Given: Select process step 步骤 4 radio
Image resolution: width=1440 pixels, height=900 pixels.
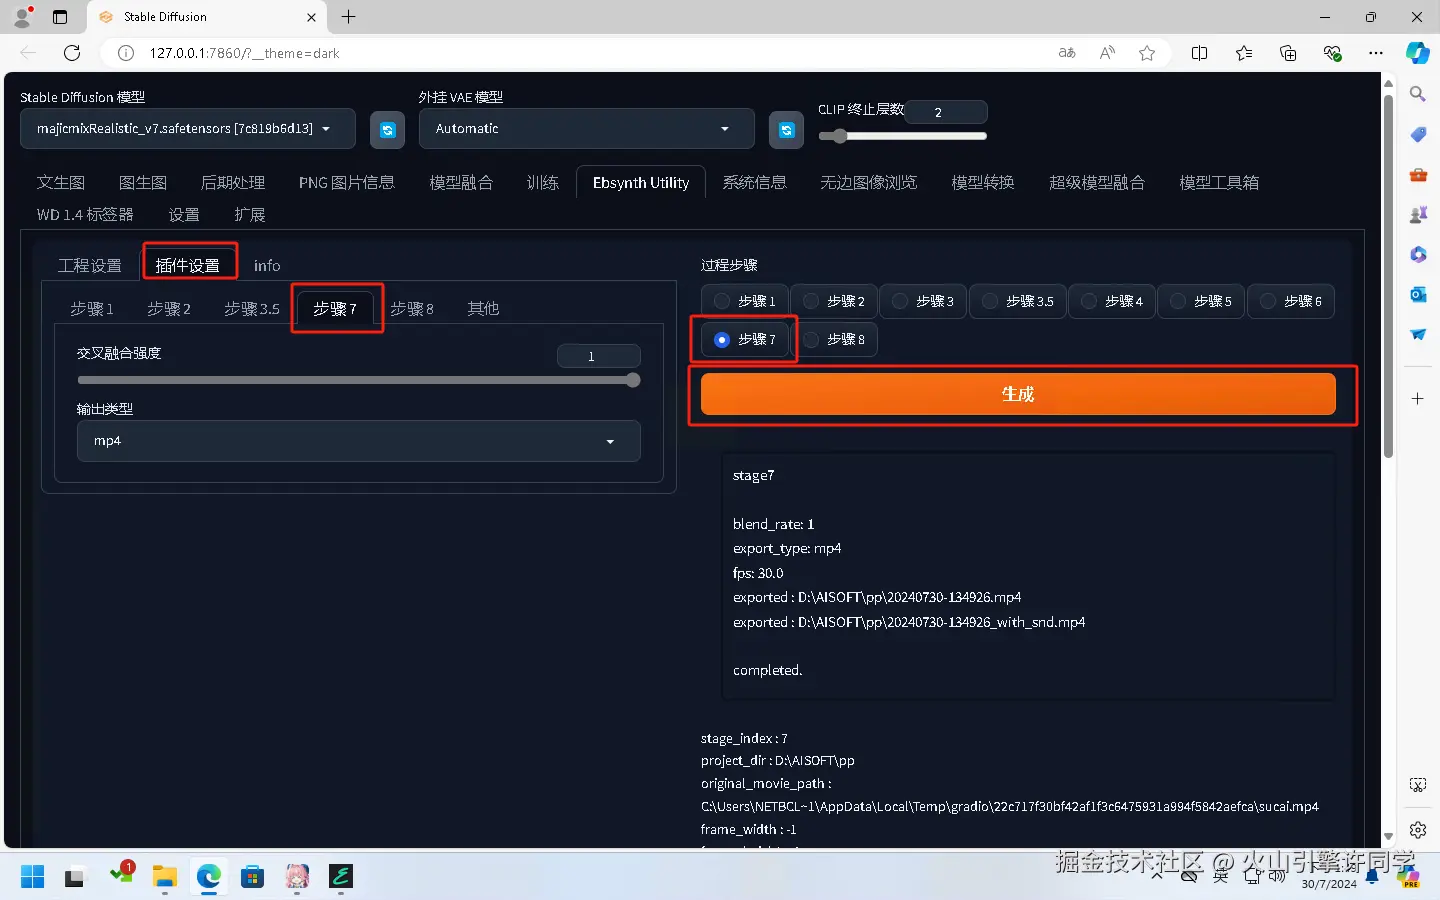Looking at the screenshot, I should (x=1112, y=301).
